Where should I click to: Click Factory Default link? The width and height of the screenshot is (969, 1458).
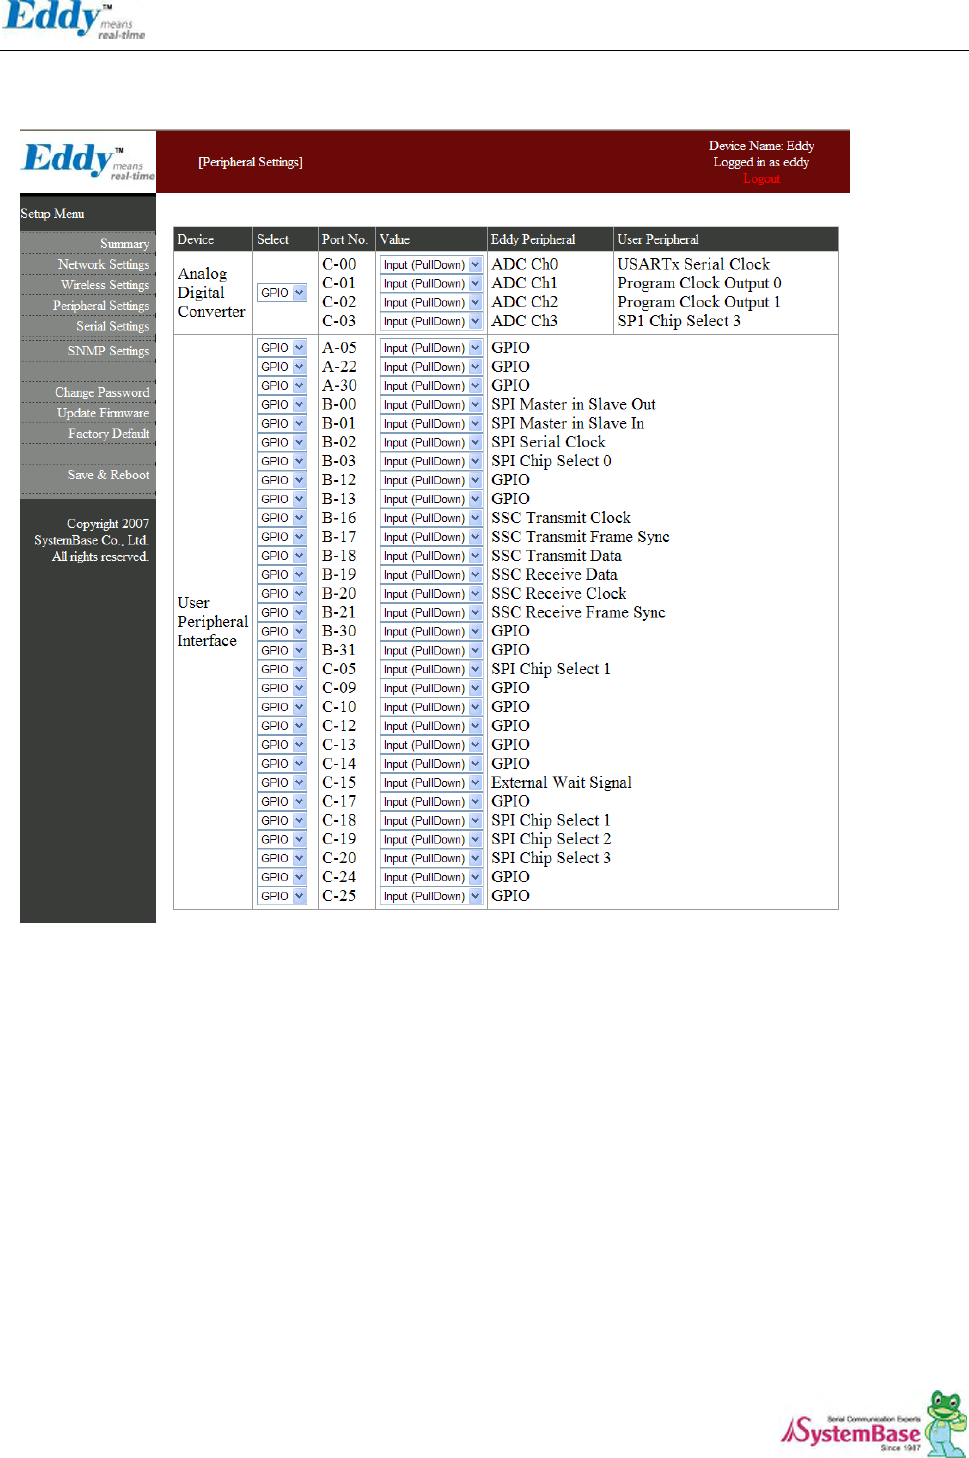[x=108, y=434]
